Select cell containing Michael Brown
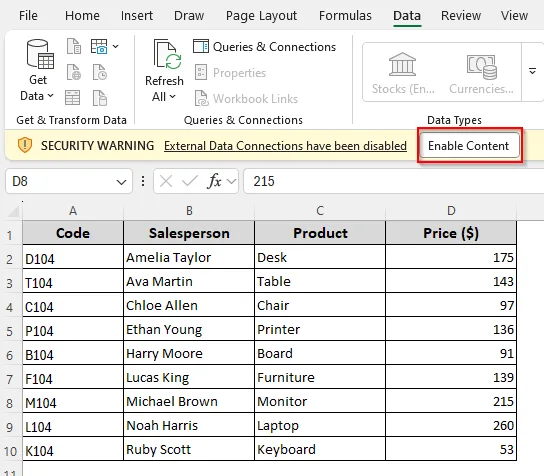This screenshot has height=476, width=544. click(x=189, y=401)
